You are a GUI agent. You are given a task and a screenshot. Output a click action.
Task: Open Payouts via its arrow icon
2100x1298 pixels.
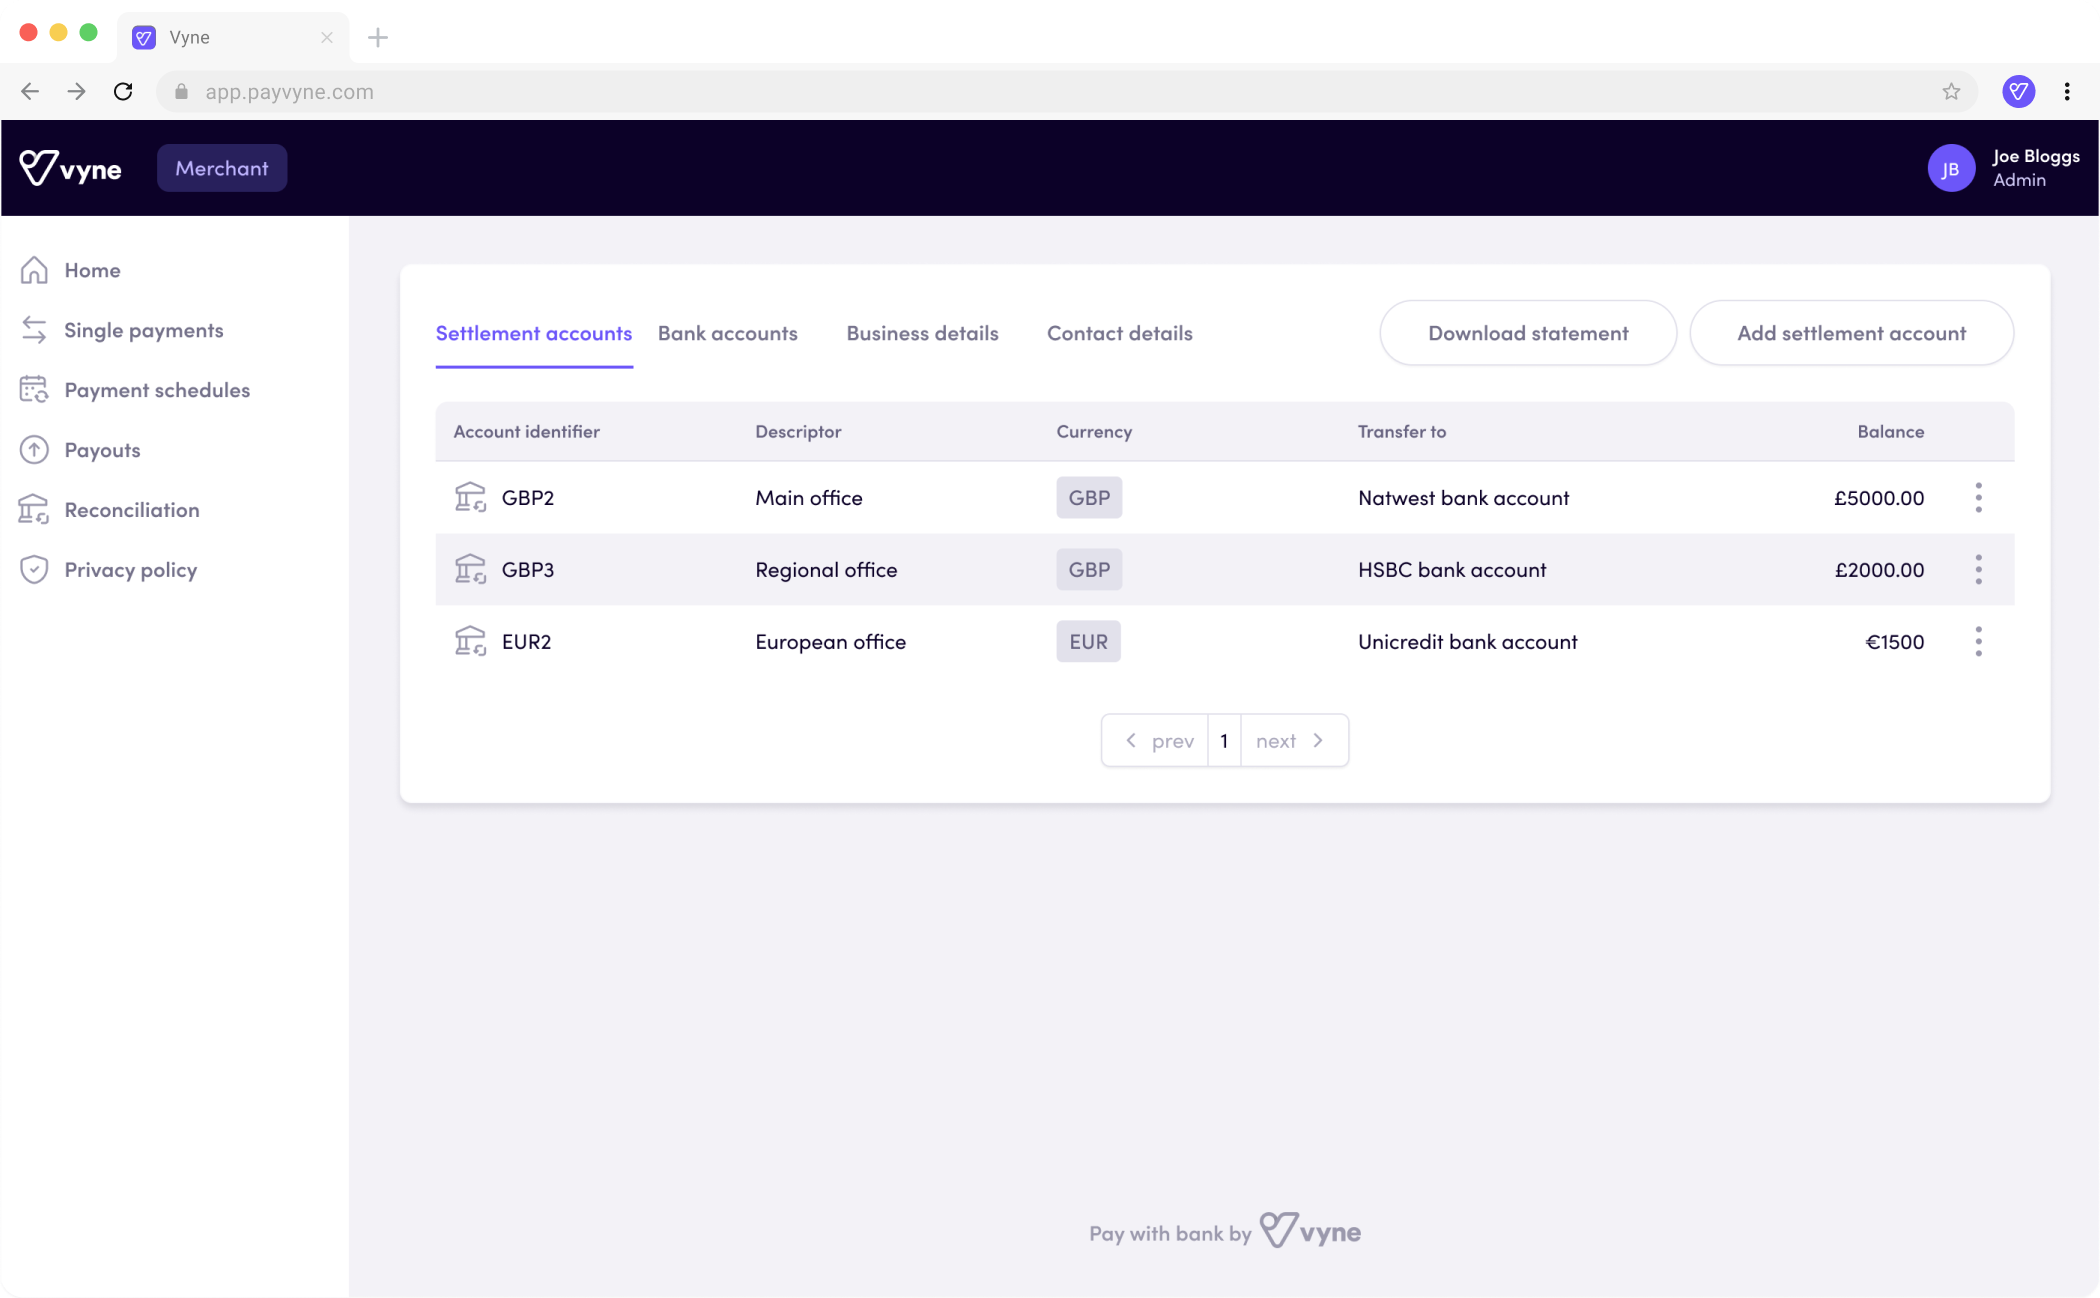coord(34,450)
